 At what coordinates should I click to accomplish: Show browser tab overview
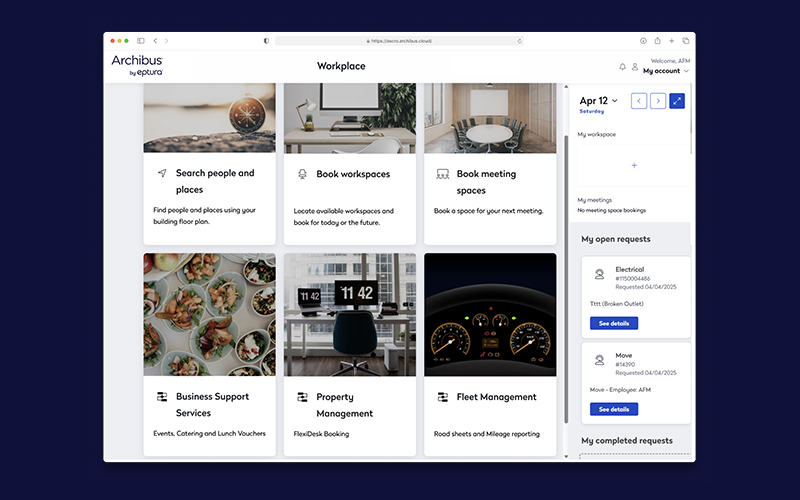click(686, 41)
